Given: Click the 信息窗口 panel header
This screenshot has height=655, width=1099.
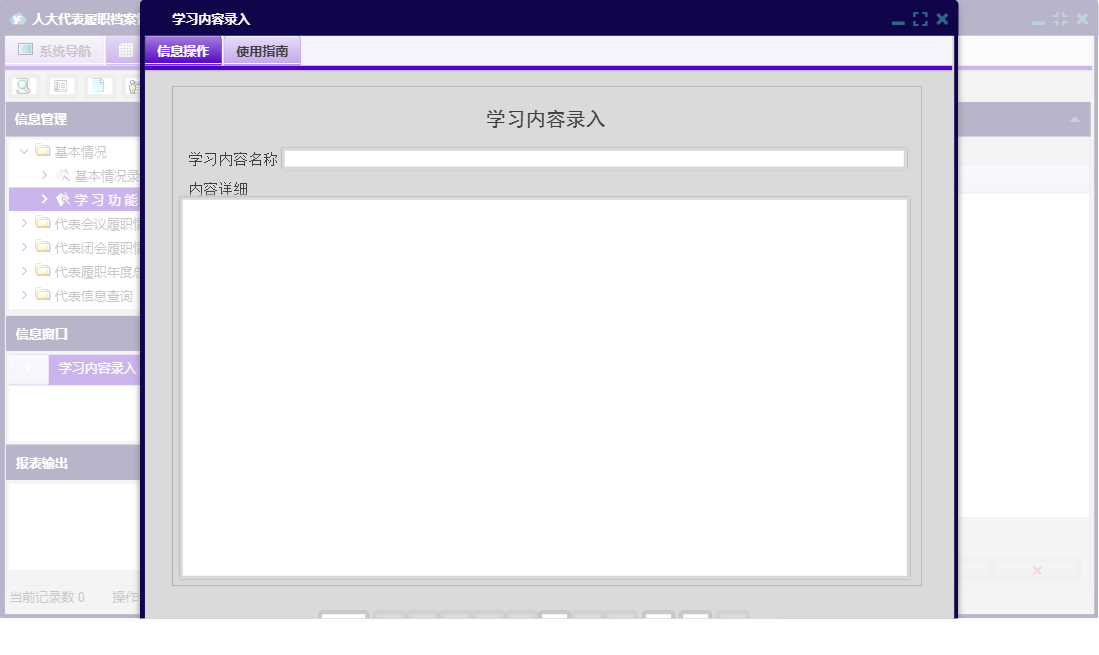Looking at the screenshot, I should [74, 334].
